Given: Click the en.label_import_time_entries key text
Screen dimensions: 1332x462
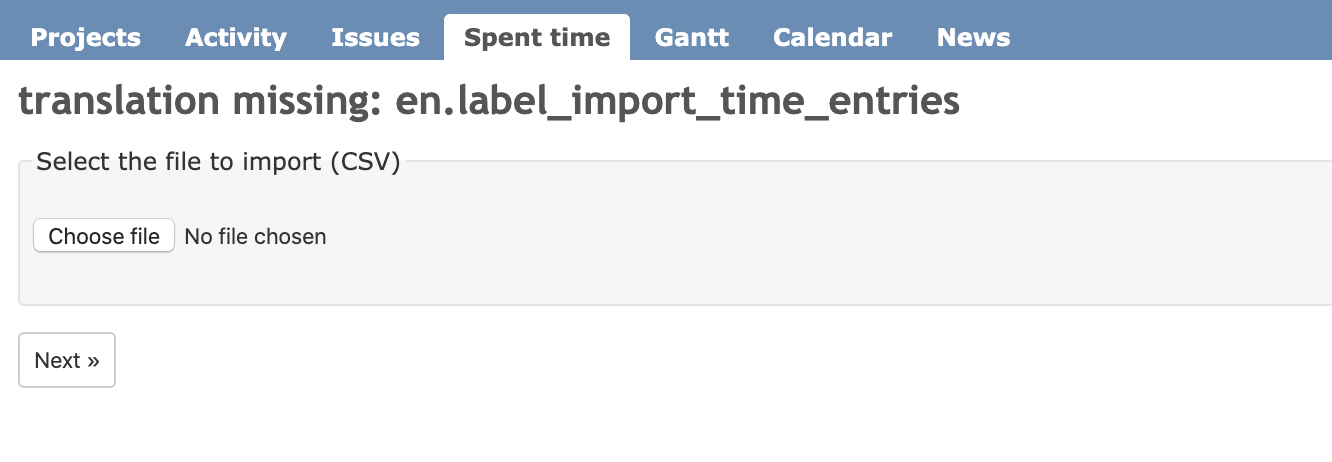Looking at the screenshot, I should click(x=677, y=102).
